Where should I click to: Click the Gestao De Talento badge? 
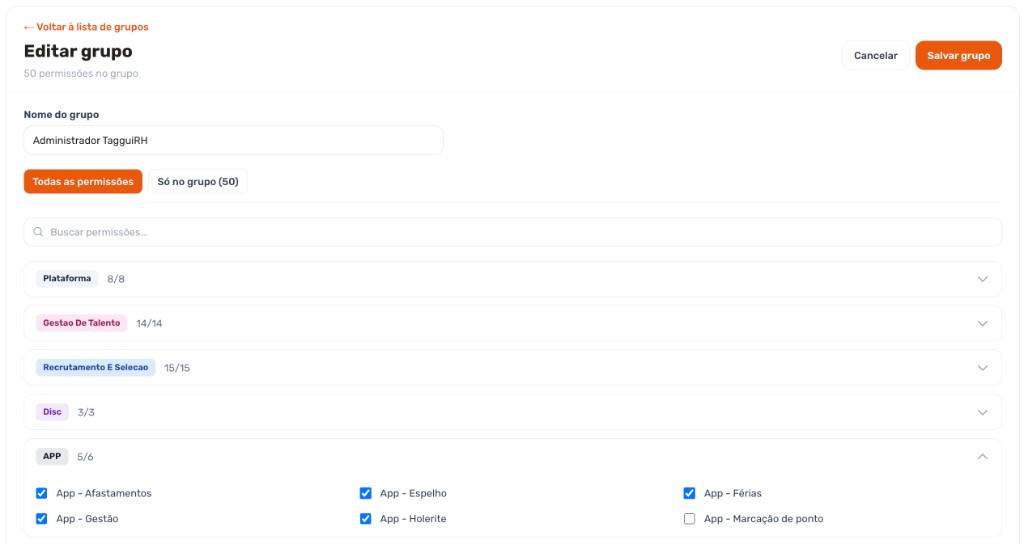click(x=82, y=323)
